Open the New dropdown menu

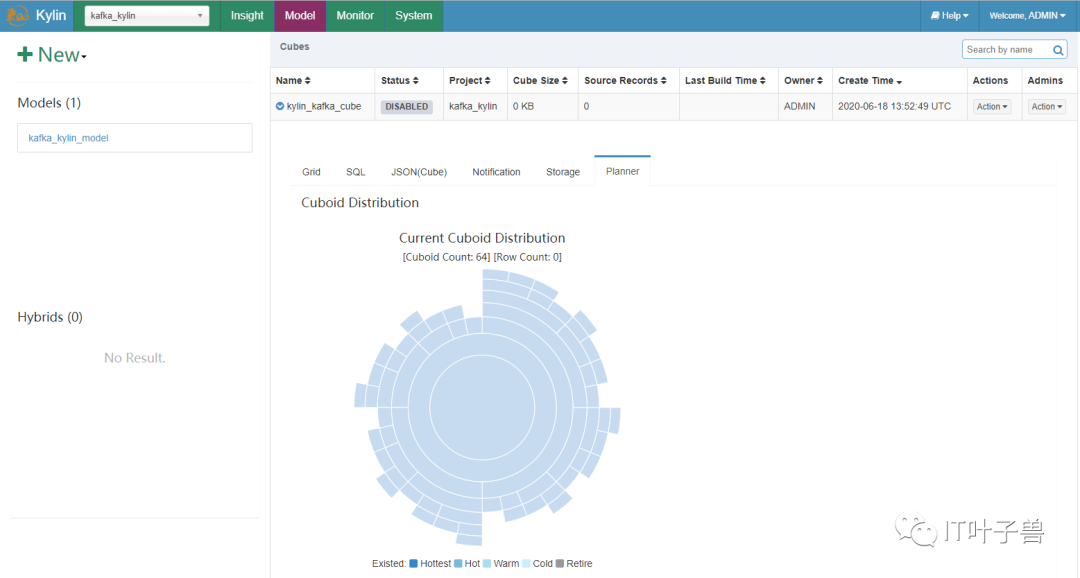coord(52,54)
